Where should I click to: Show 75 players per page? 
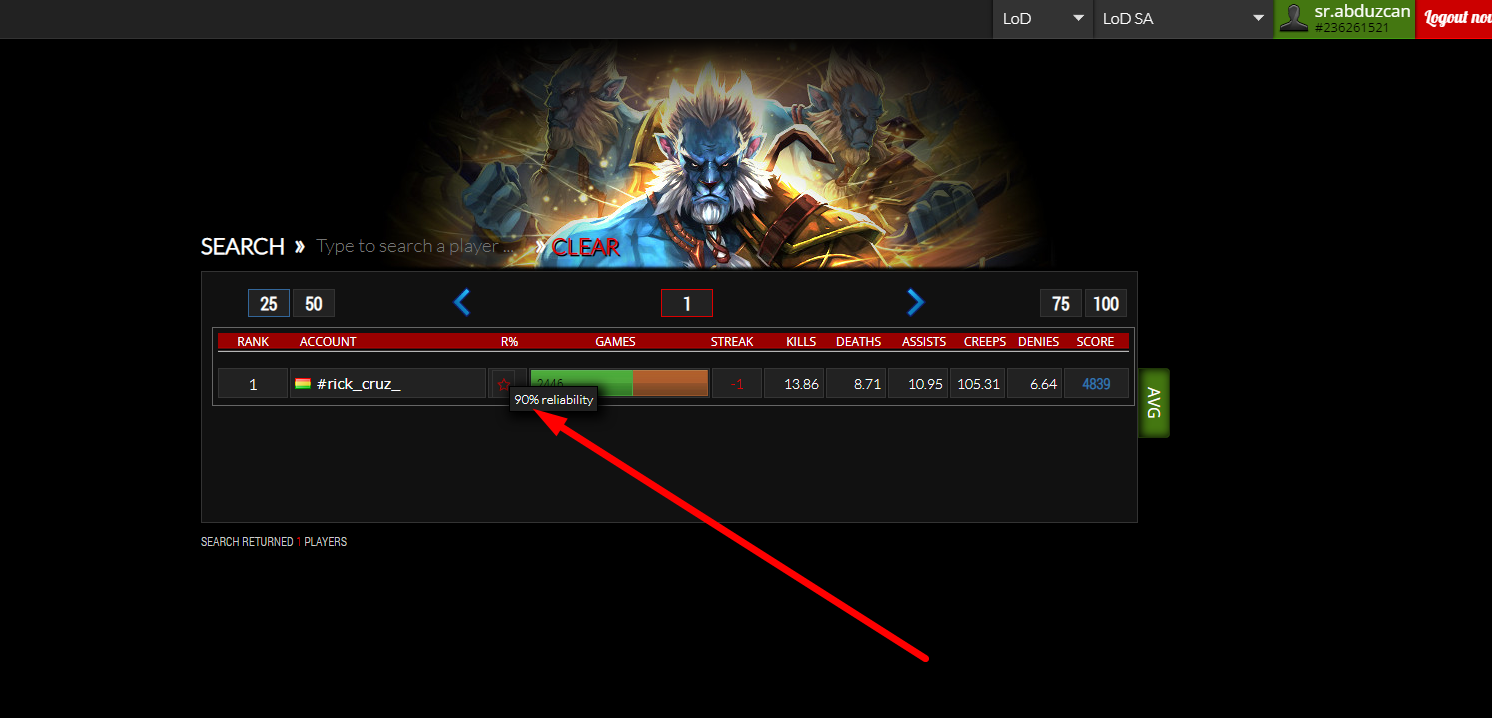1061,303
